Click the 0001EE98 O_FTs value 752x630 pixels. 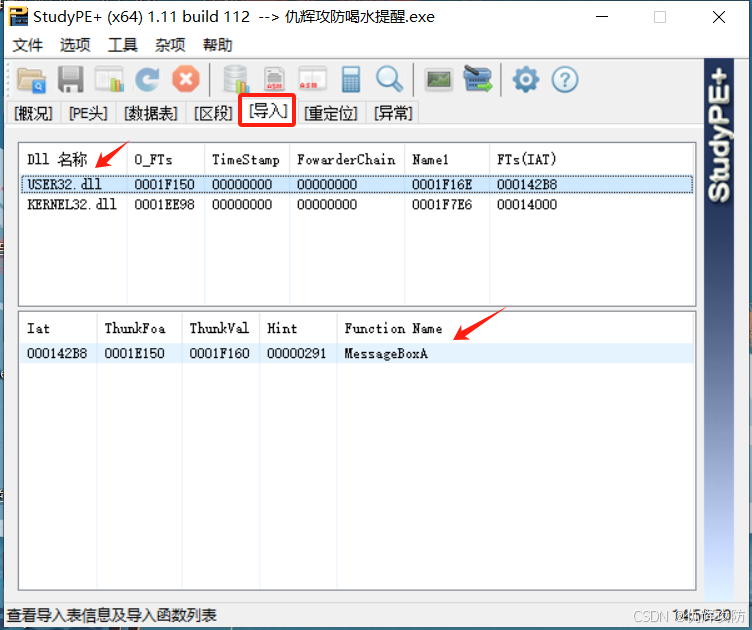point(164,205)
